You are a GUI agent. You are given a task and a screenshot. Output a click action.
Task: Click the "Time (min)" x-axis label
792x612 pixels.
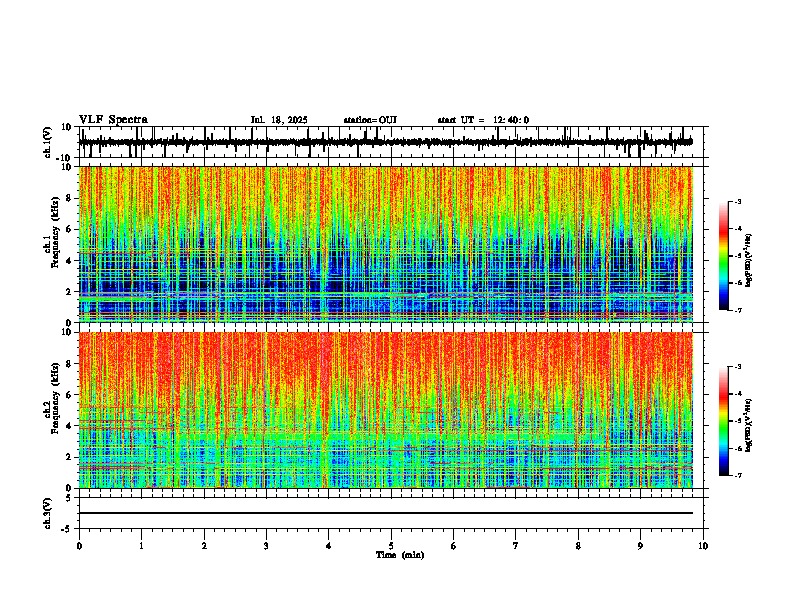[x=400, y=555]
